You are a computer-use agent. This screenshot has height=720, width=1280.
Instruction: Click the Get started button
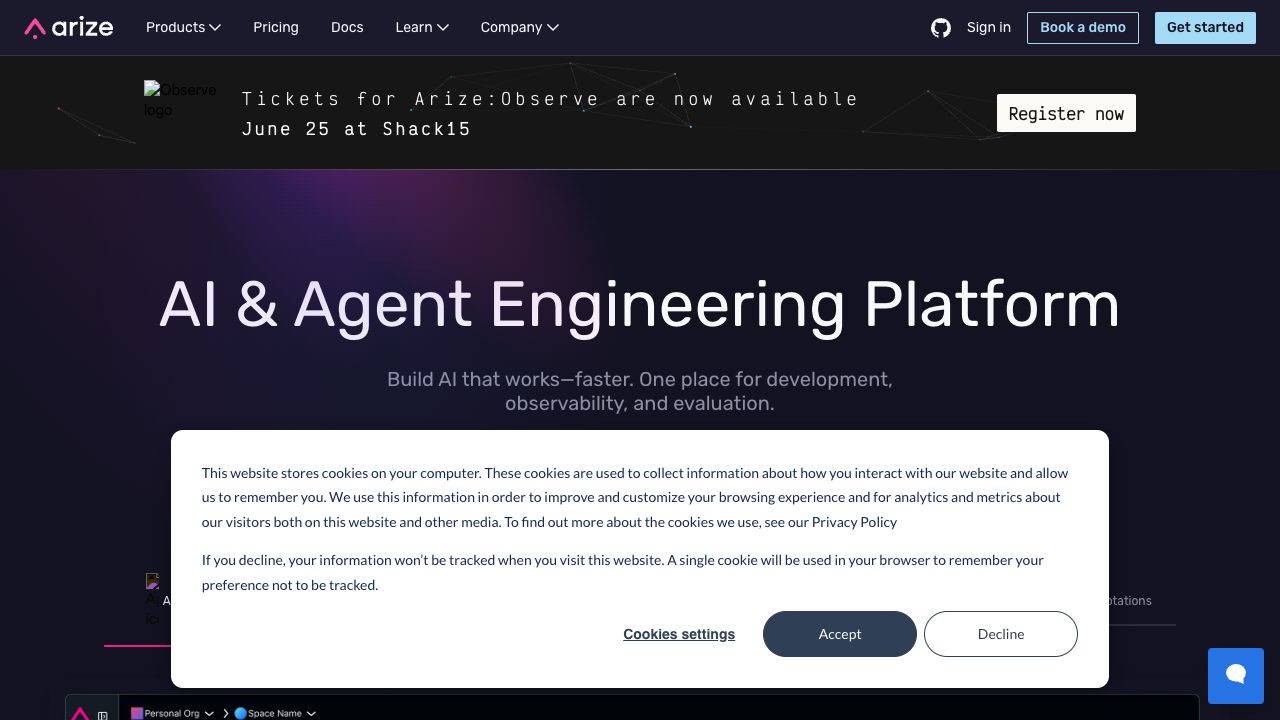tap(1205, 27)
